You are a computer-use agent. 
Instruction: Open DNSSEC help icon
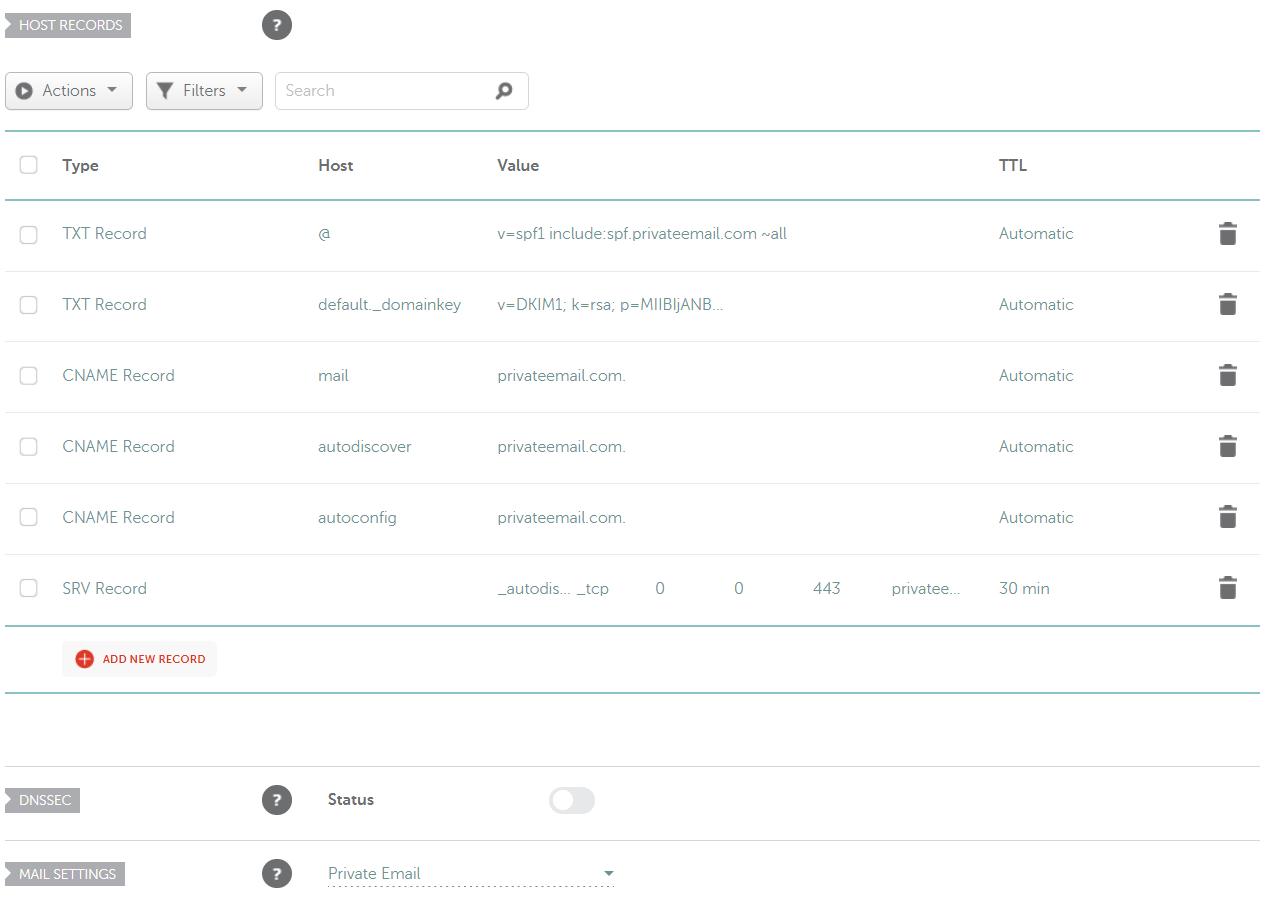277,800
